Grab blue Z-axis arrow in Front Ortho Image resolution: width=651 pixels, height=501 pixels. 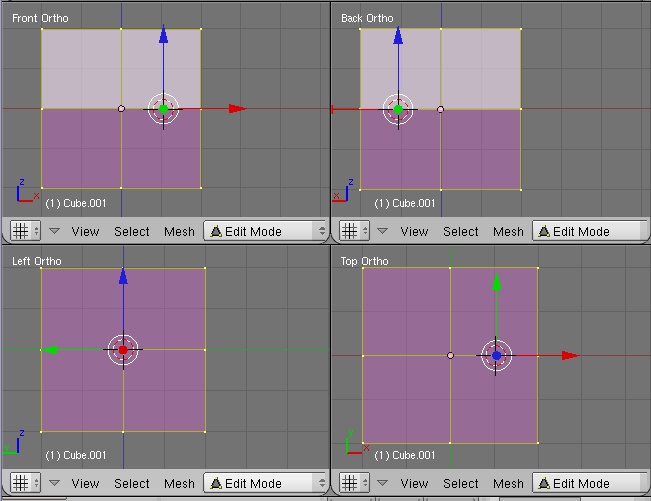pos(164,34)
